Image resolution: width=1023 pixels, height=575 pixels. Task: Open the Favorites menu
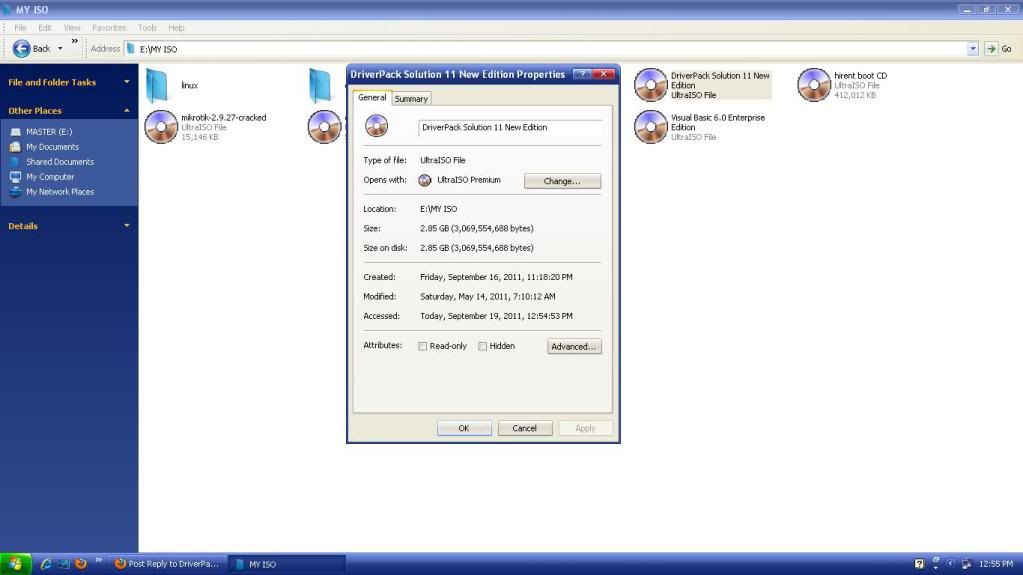coord(109,28)
